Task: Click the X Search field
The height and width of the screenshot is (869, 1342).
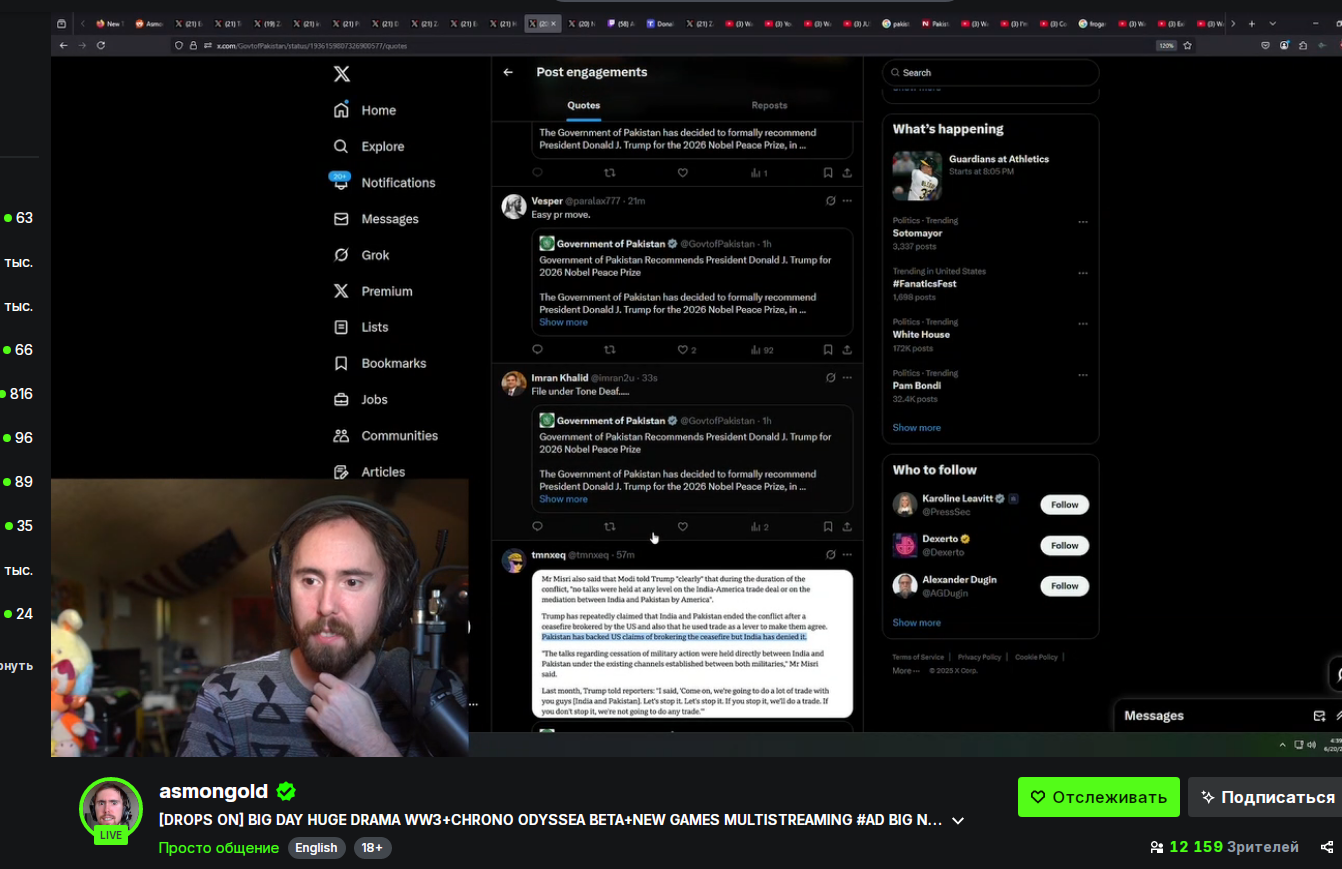Action: pos(990,73)
